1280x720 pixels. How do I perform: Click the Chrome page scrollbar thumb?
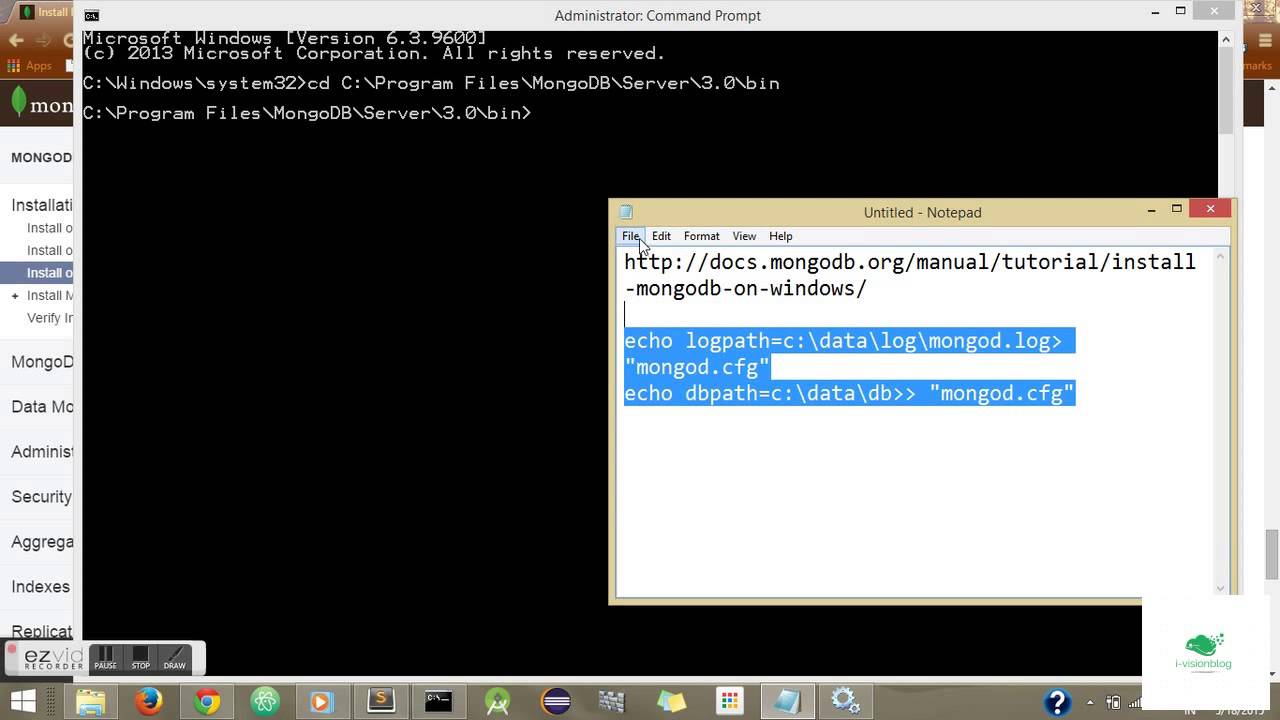(x=1272, y=554)
